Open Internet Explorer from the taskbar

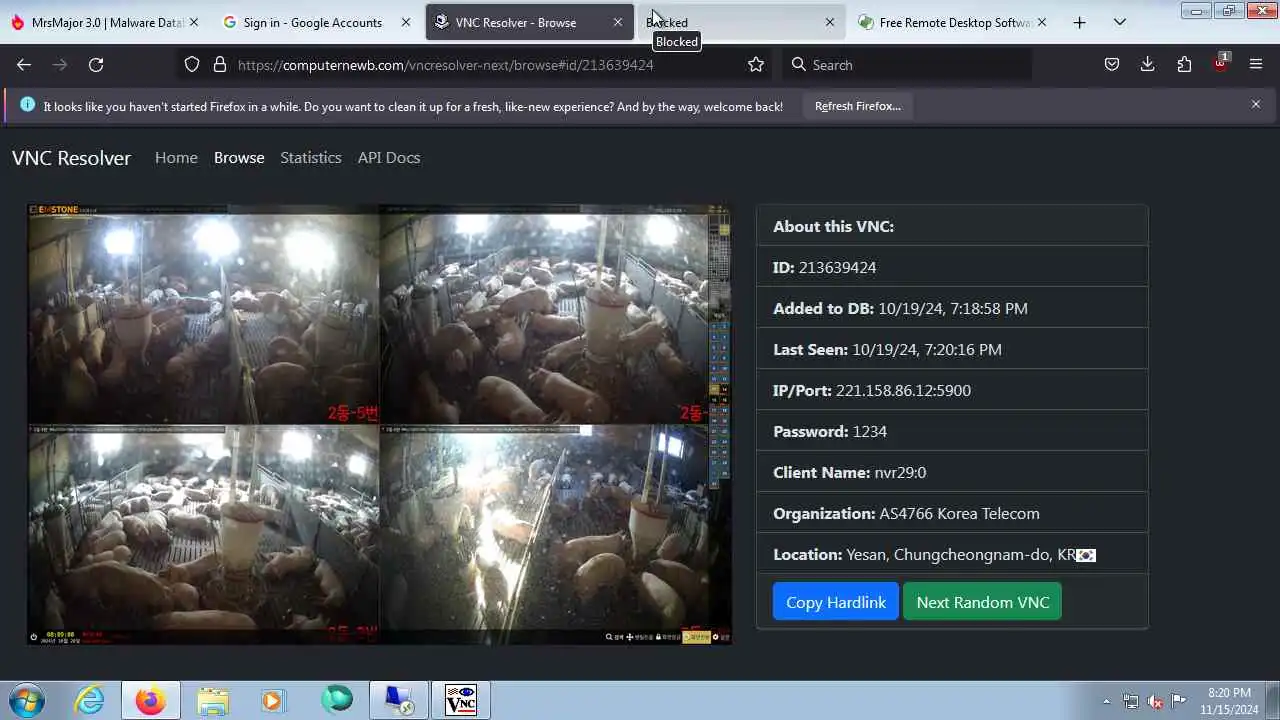[x=90, y=700]
